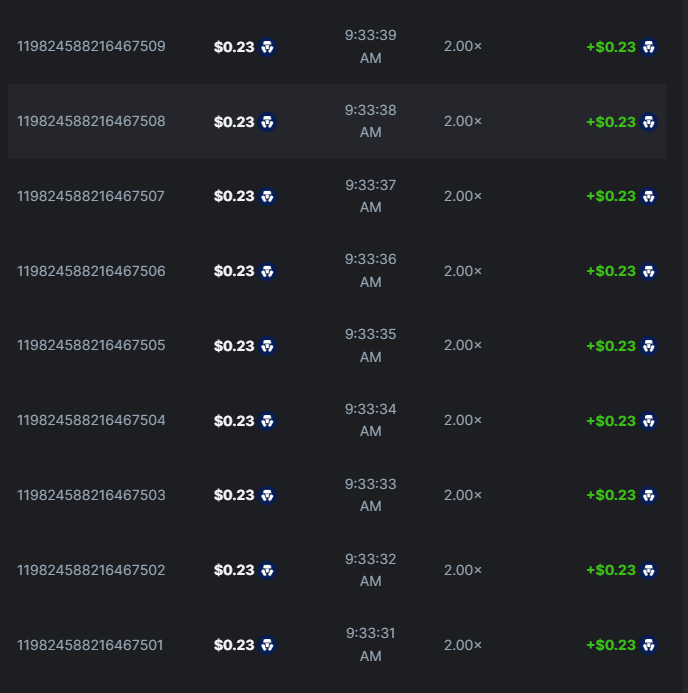Click the 9:33:34 AM timestamp
Image resolution: width=688 pixels, height=693 pixels.
[x=371, y=420]
